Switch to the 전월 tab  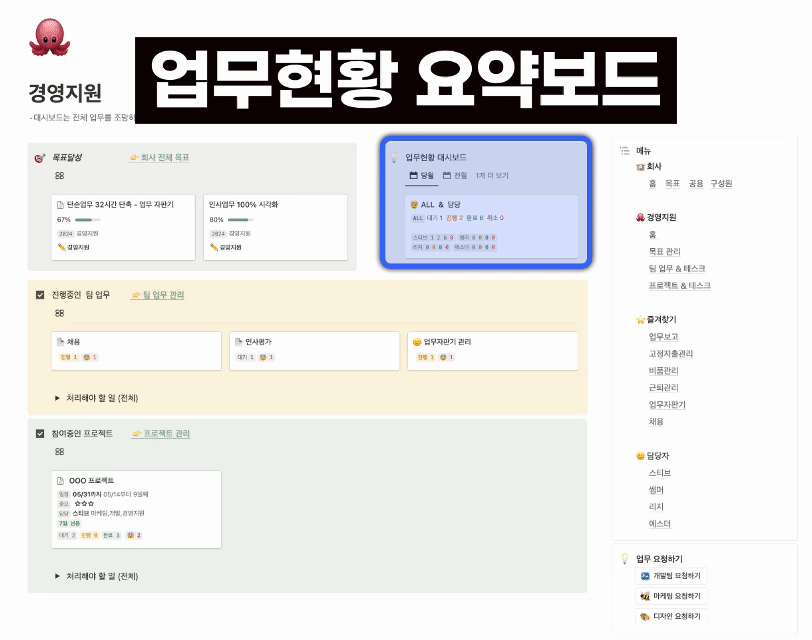click(455, 176)
